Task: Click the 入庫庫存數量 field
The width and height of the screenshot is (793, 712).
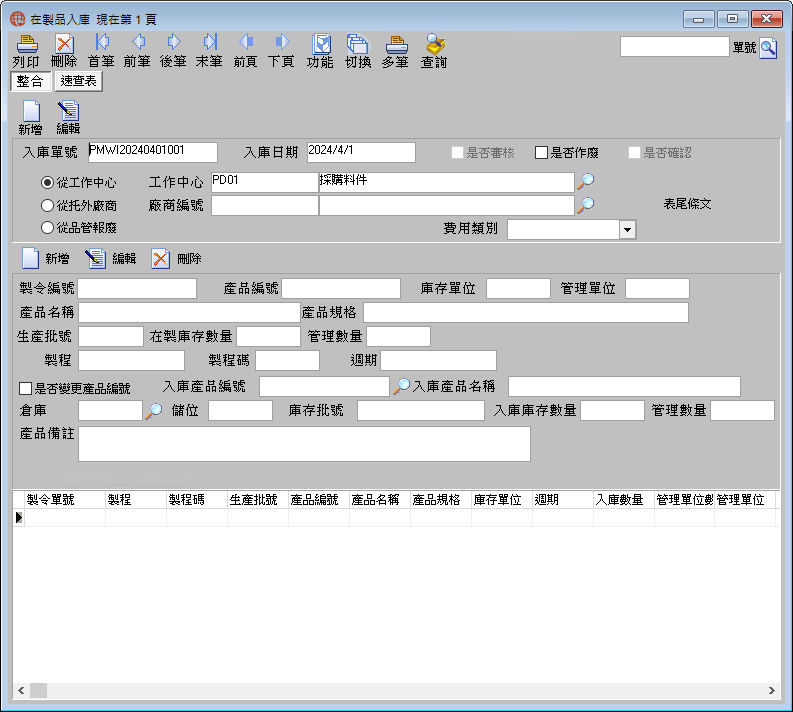Action: coord(612,411)
